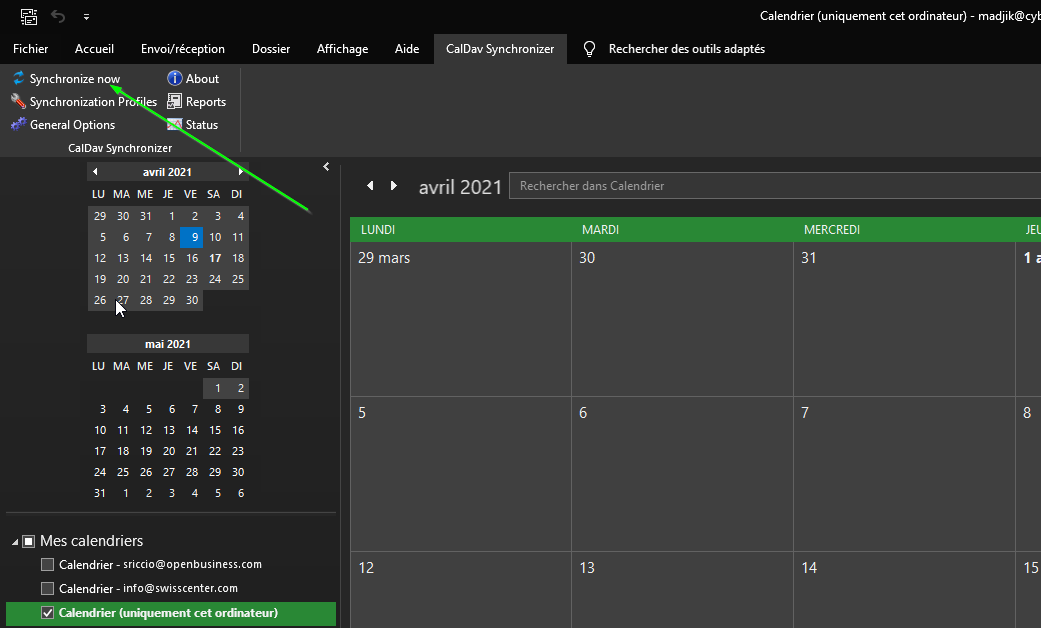
Task: Show the synchronization Status icon
Action: tap(175, 125)
